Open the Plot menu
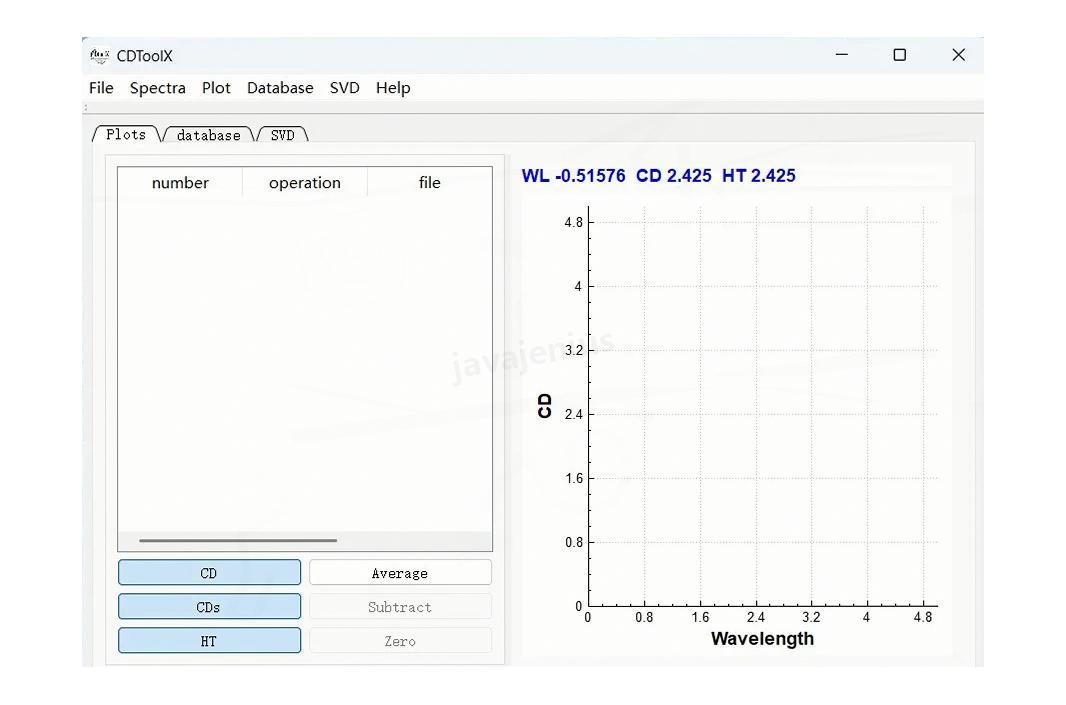This screenshot has height=705, width=1066. click(216, 88)
